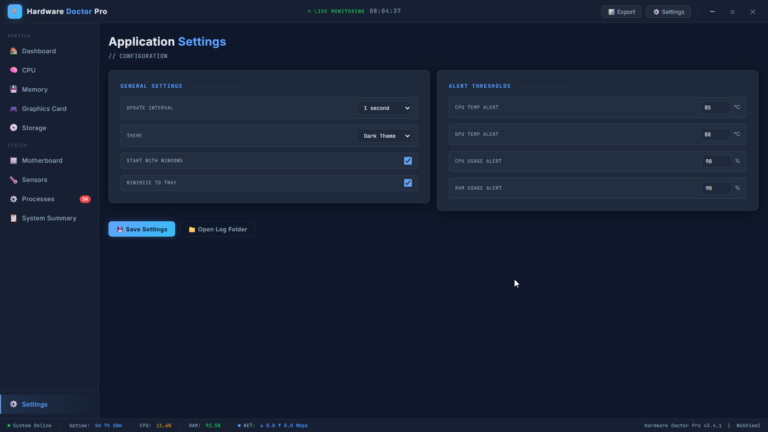Screen dimensions: 768x432
Task: Click the Alert Thresholds section heading
Action: 480,86
